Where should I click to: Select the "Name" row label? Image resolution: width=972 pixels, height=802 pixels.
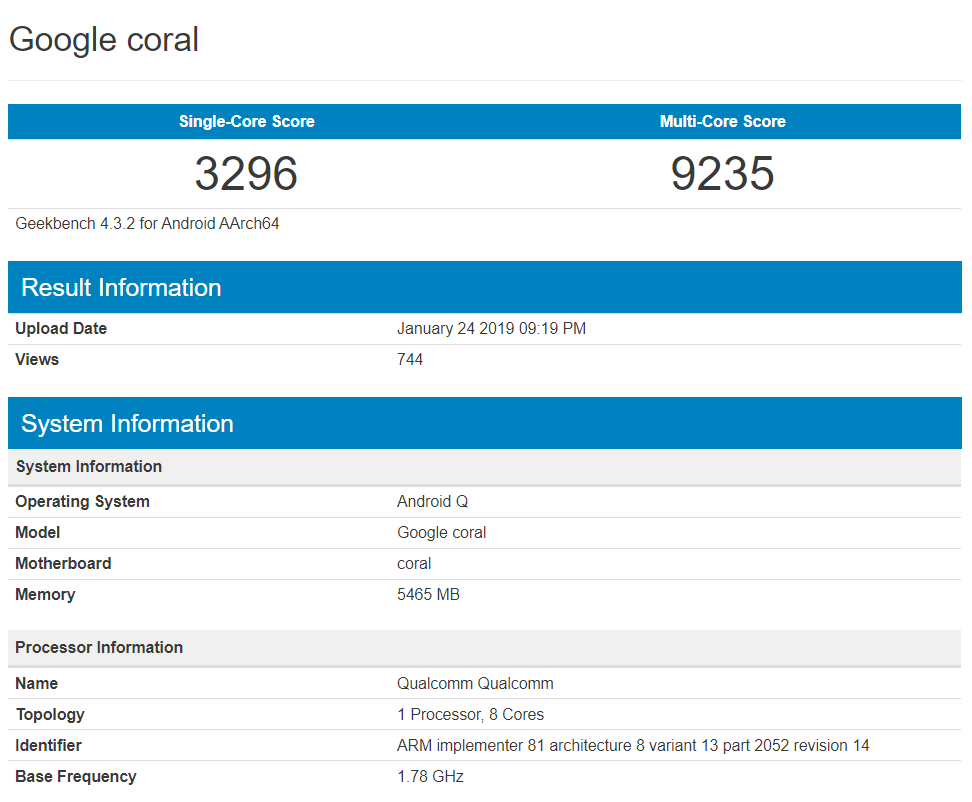click(x=37, y=684)
